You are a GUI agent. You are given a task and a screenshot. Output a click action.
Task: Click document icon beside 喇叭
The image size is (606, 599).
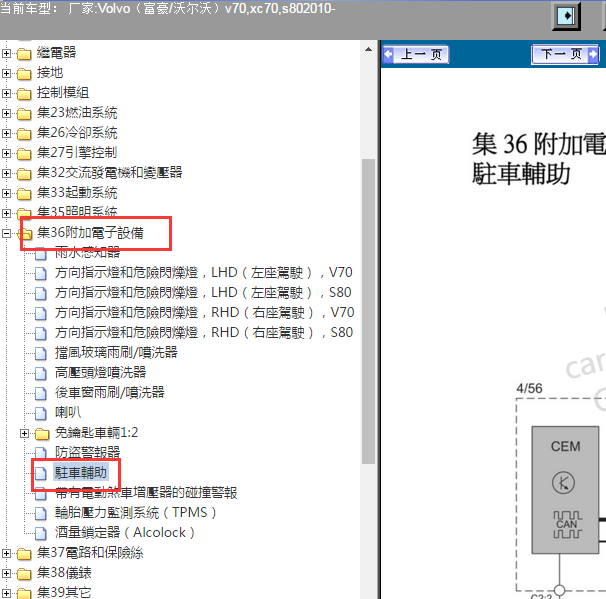pyautogui.click(x=41, y=414)
